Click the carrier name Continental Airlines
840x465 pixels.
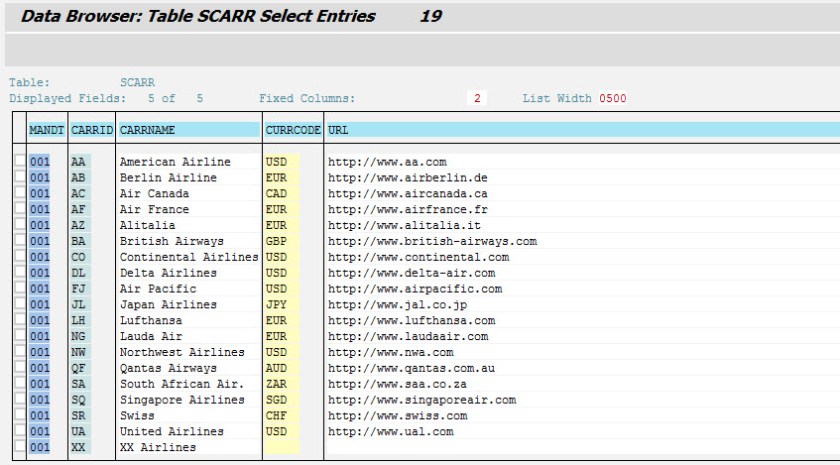189,257
